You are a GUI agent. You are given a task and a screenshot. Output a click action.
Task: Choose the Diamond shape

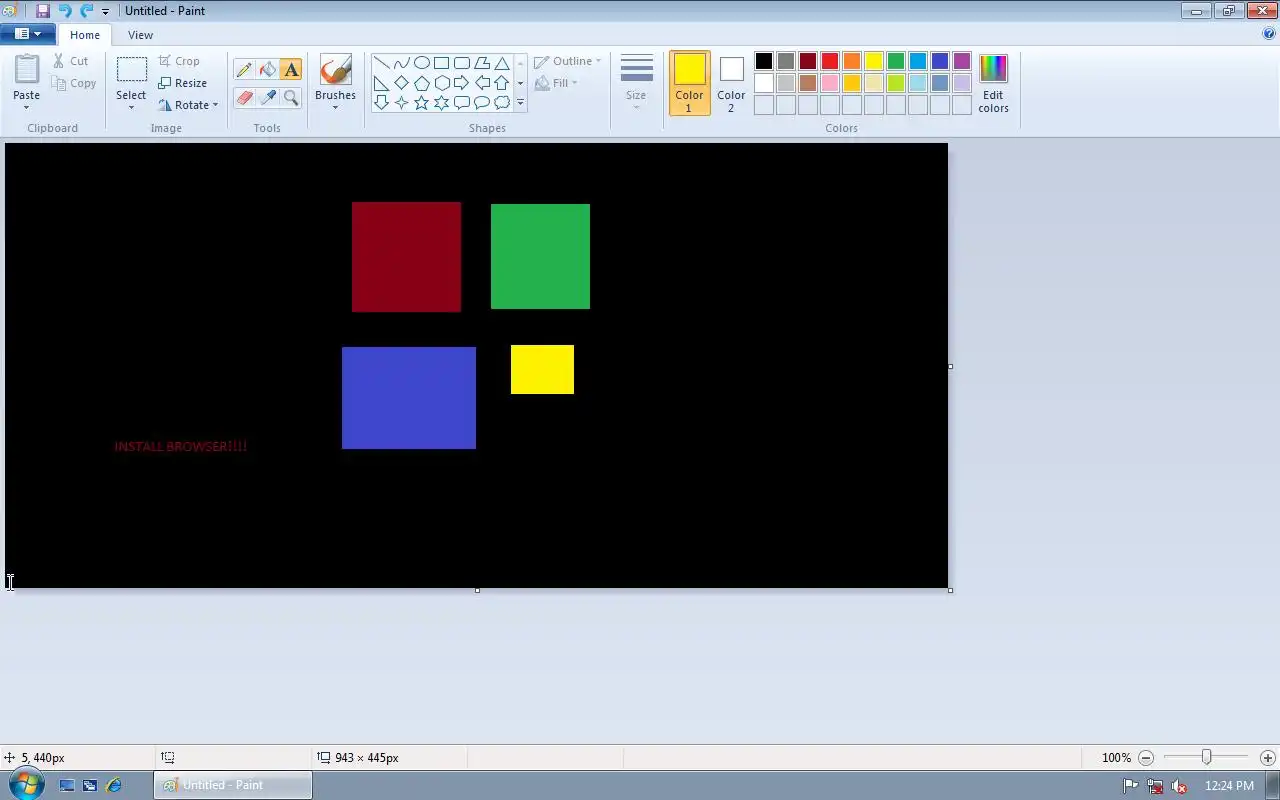(402, 83)
